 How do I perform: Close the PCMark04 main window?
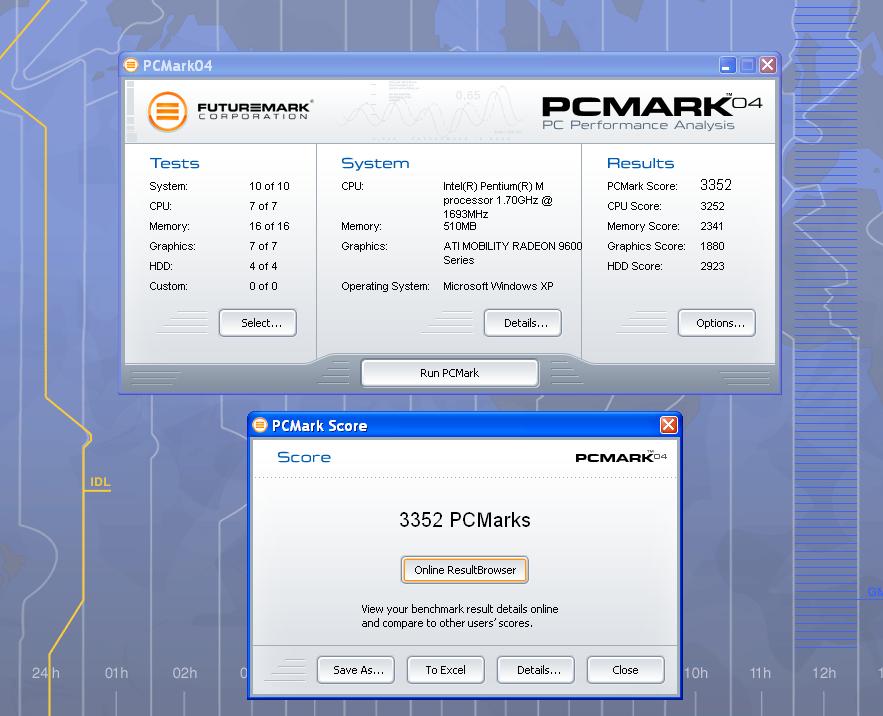(x=767, y=65)
